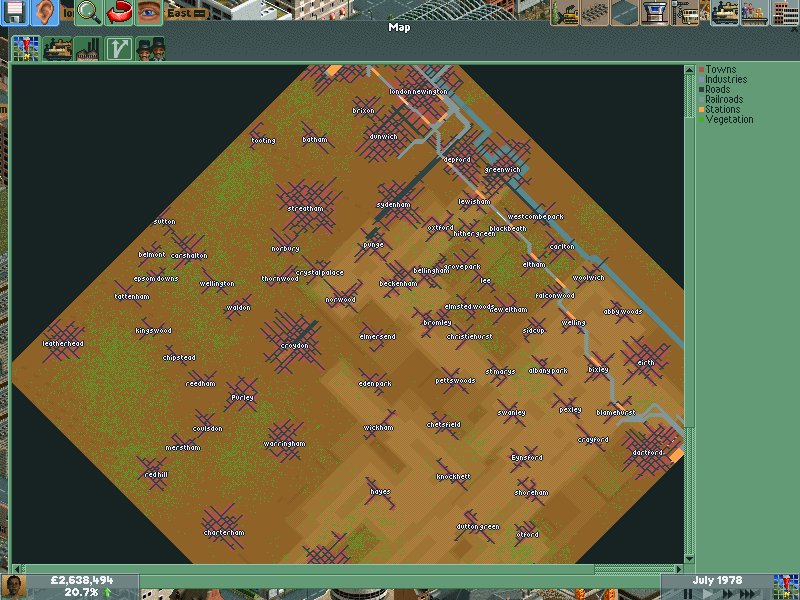This screenshot has width=800, height=600.
Task: Click the map's vertical scrollbar up arrow
Action: tap(689, 69)
